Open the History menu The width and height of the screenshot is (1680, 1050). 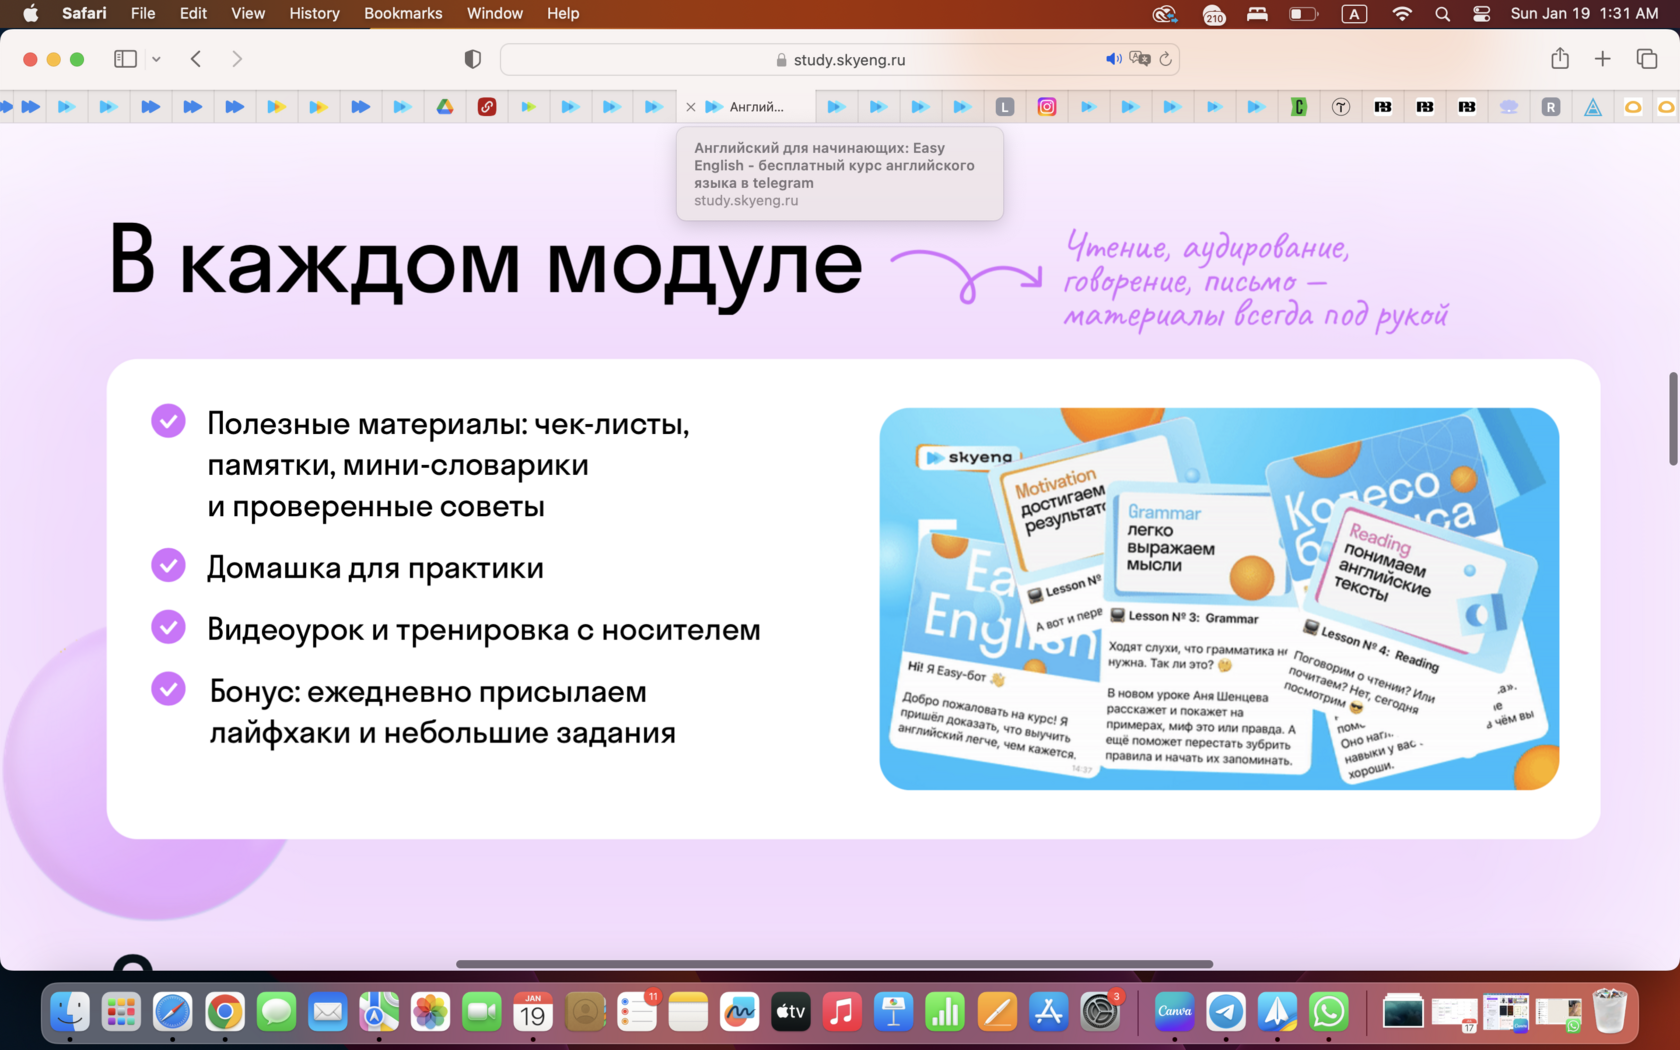[x=314, y=13]
